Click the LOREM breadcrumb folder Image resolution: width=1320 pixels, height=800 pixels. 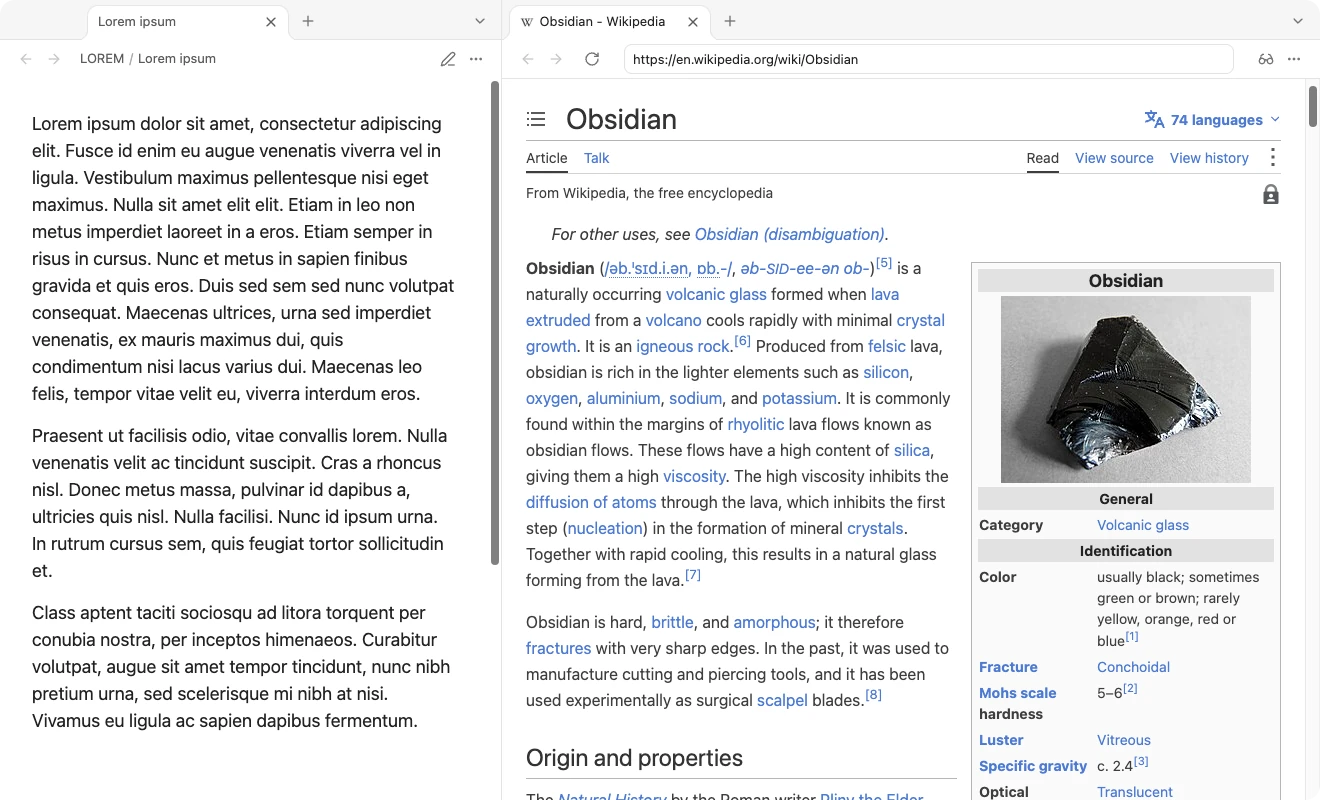[102, 59]
